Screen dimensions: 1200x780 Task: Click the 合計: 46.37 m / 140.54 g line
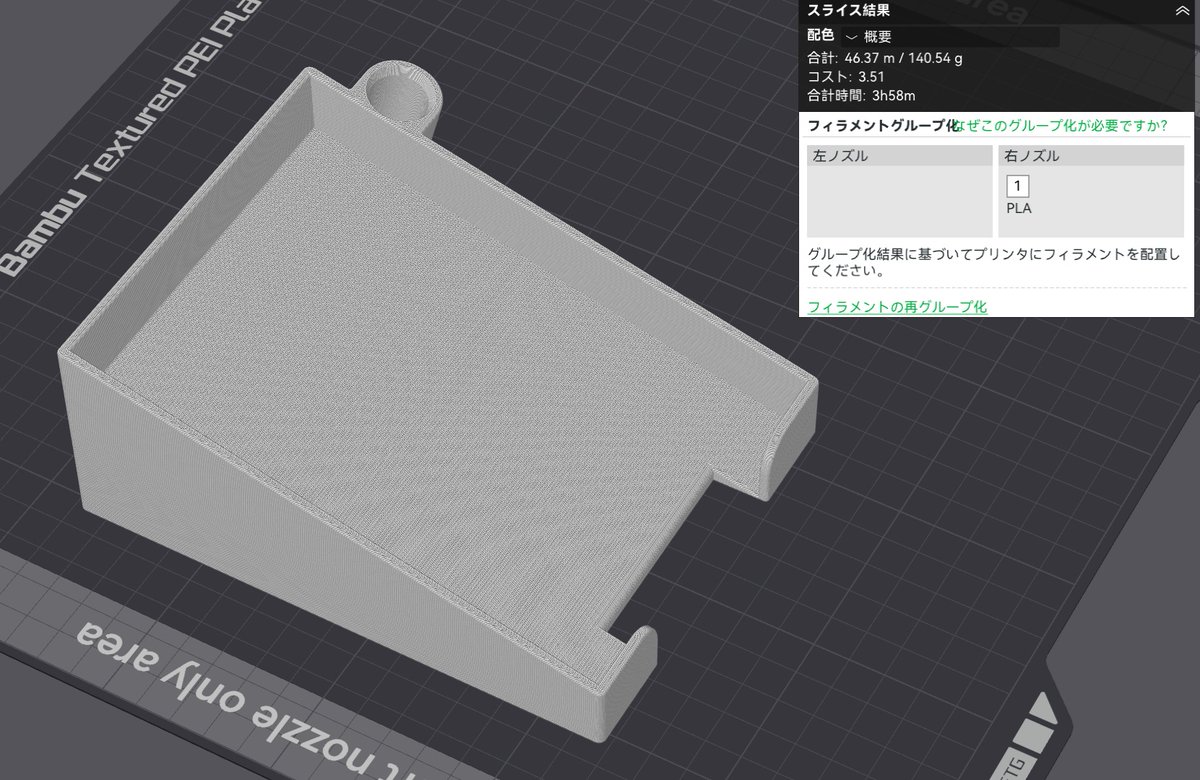[x=885, y=58]
